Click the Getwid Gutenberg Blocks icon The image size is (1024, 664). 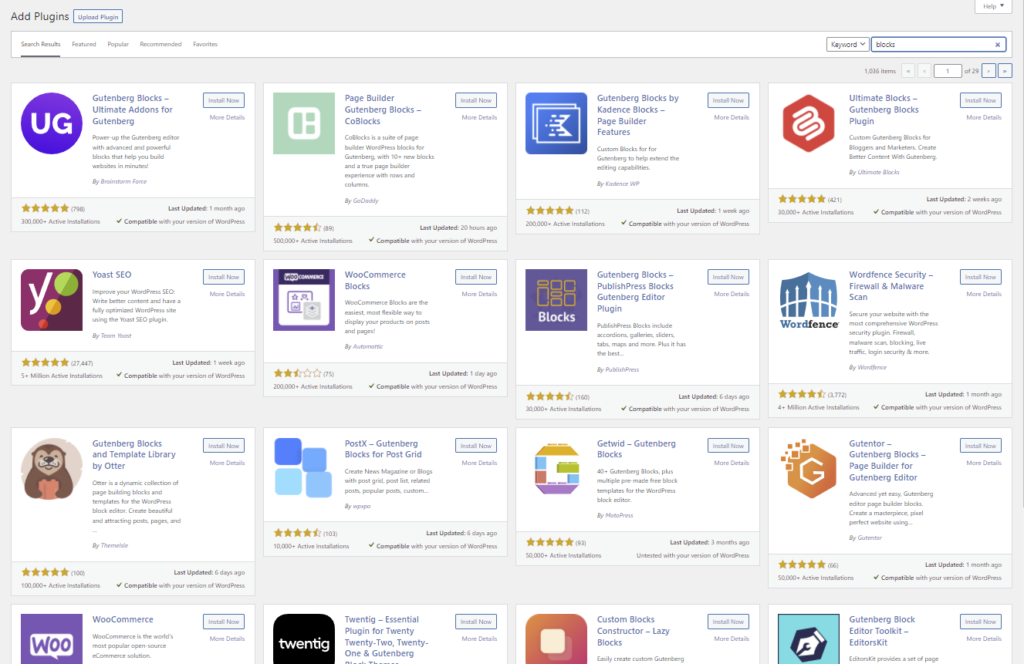click(556, 469)
